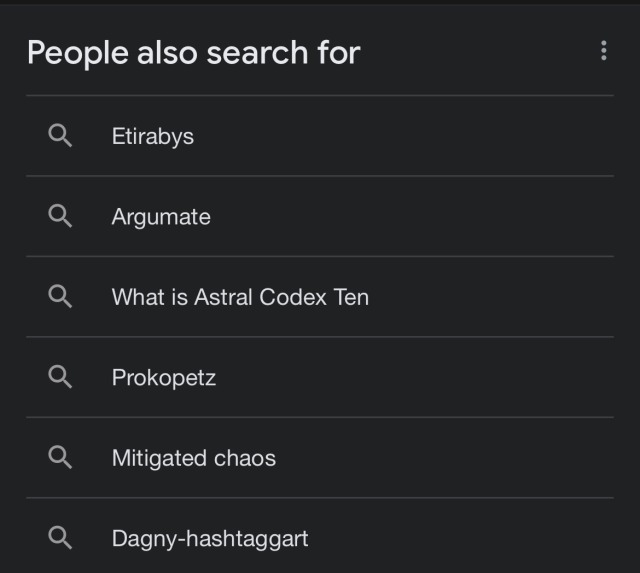Click the search icon beside Etirabys

click(x=60, y=136)
